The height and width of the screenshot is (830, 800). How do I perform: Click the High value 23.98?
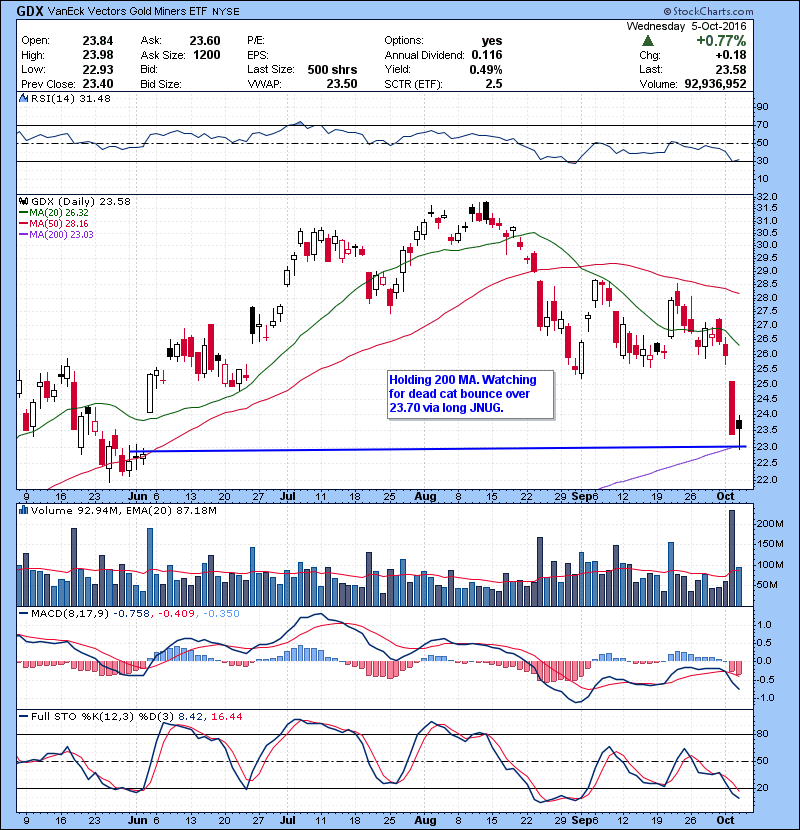pyautogui.click(x=98, y=55)
